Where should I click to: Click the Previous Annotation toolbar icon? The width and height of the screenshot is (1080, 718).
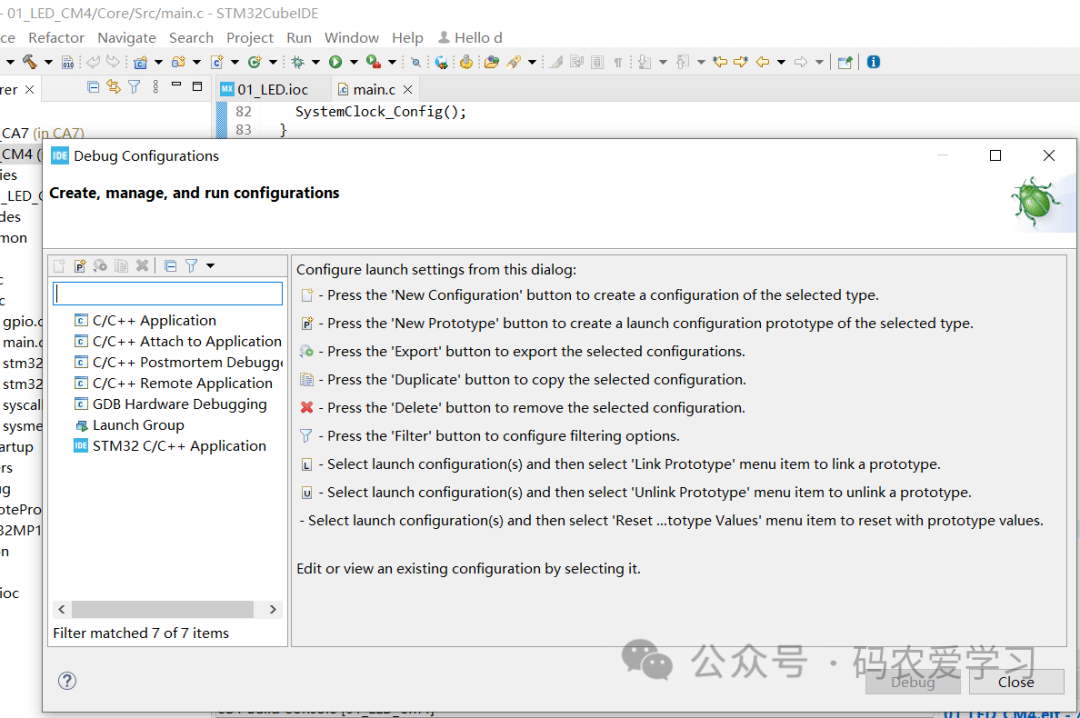point(682,62)
